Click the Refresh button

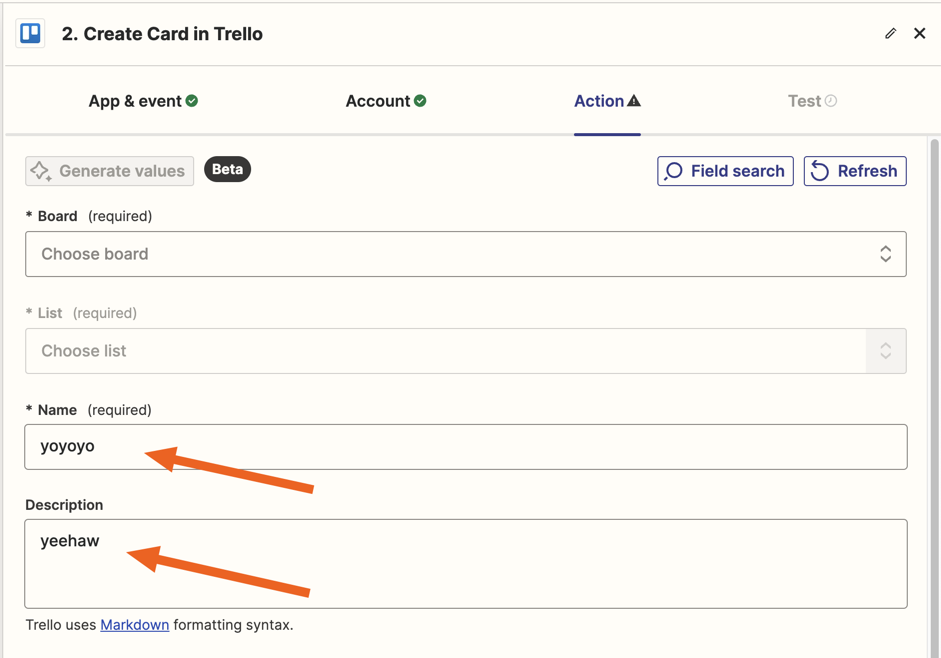(855, 171)
